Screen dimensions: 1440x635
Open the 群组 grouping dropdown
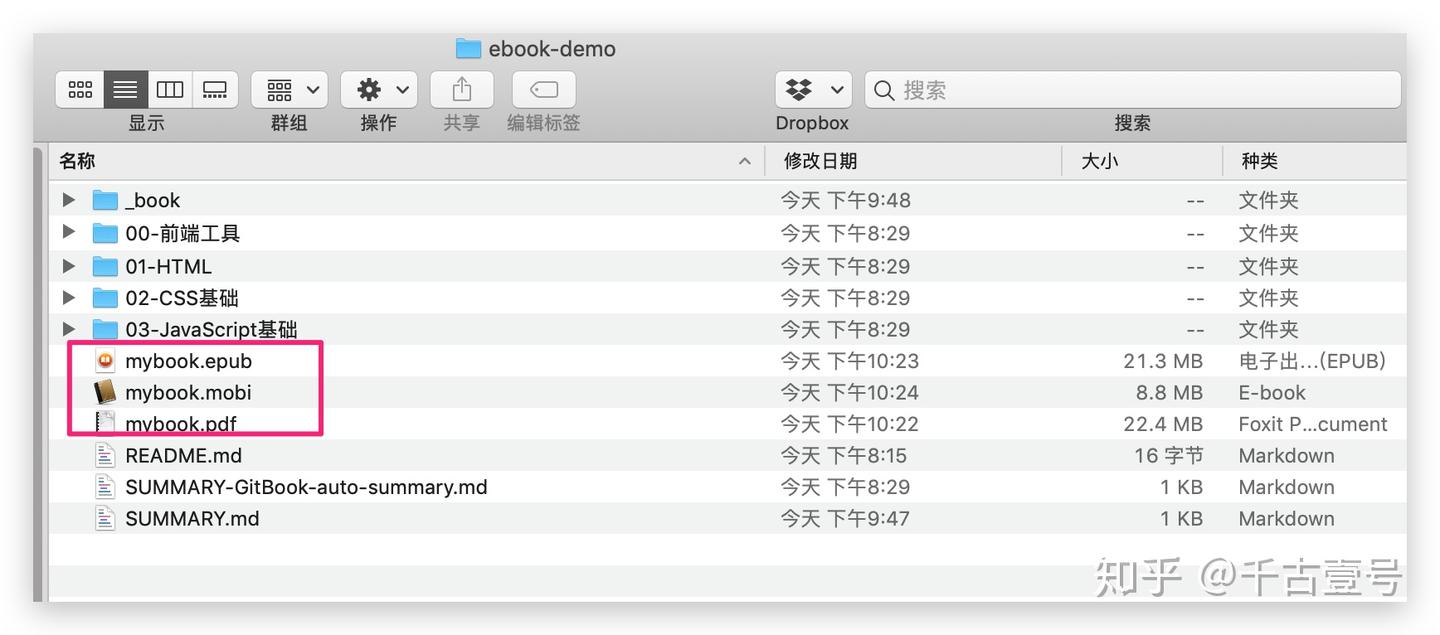[x=288, y=88]
